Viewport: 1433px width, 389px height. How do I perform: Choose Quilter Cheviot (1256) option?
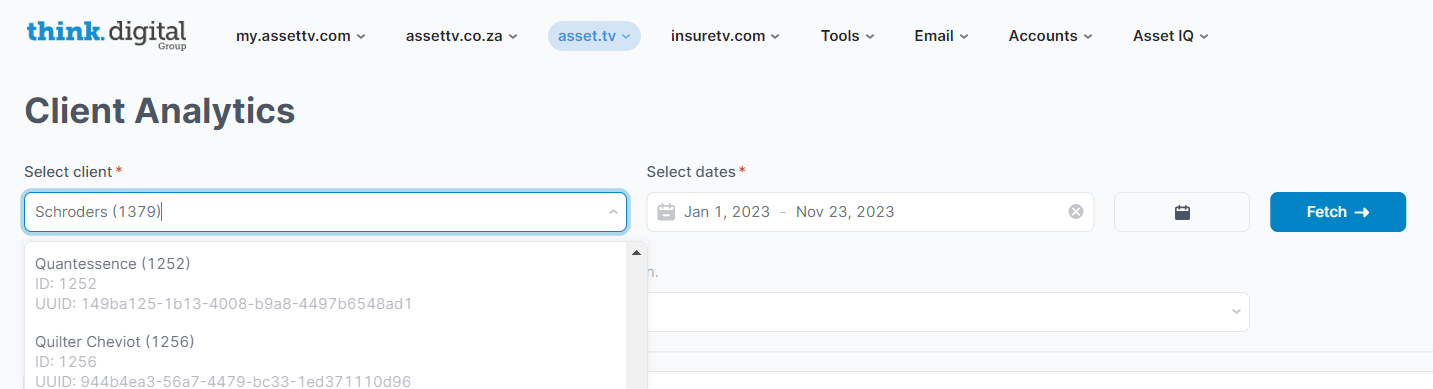[x=326, y=360]
